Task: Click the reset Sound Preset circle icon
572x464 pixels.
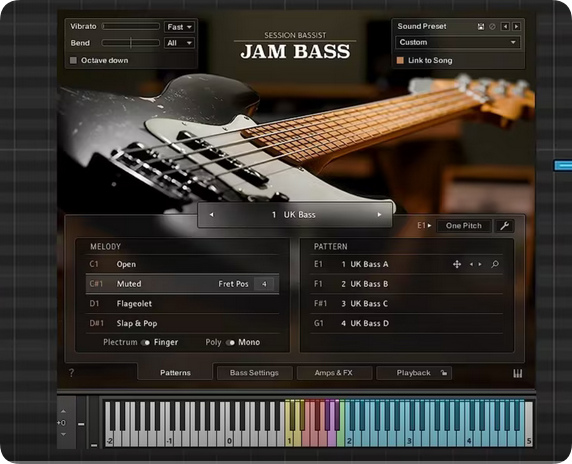Action: (x=492, y=27)
